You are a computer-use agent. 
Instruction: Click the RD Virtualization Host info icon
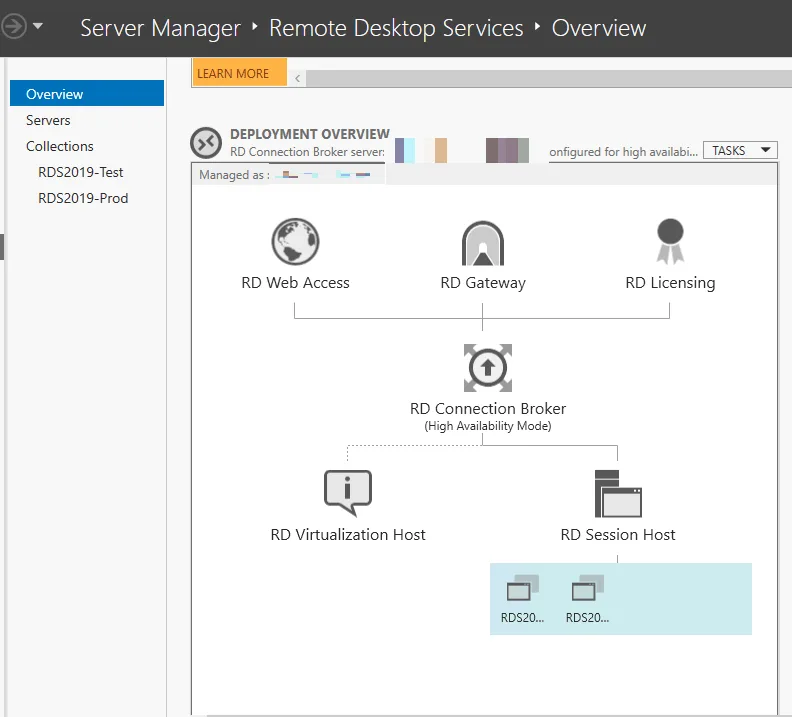(x=347, y=493)
